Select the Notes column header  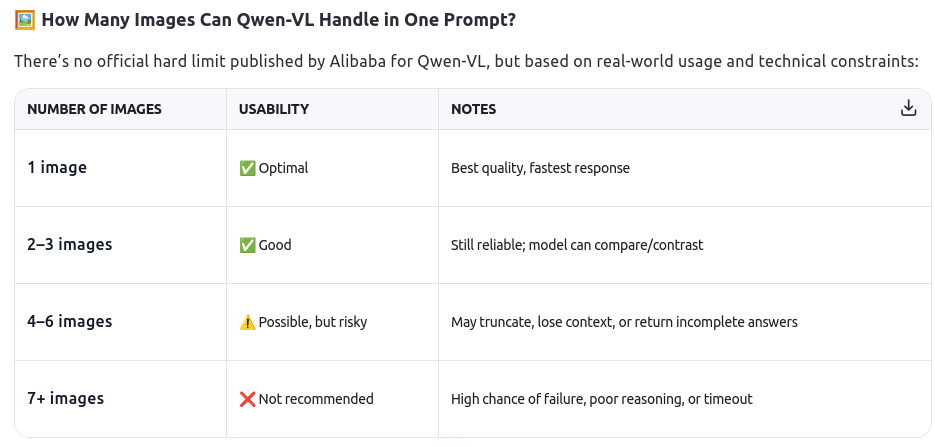[x=473, y=109]
